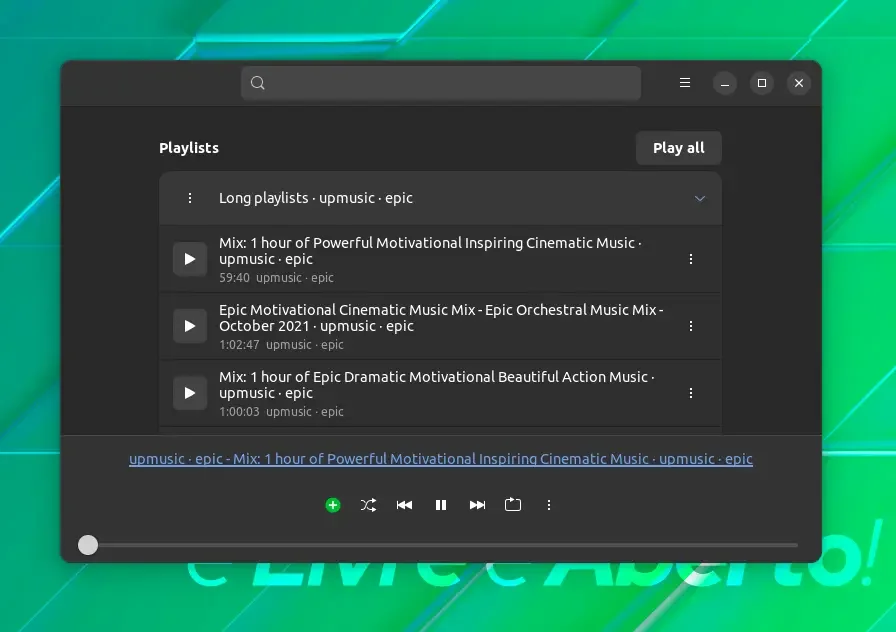Viewport: 896px width, 632px height.
Task: Skip to the next track
Action: pos(477,505)
